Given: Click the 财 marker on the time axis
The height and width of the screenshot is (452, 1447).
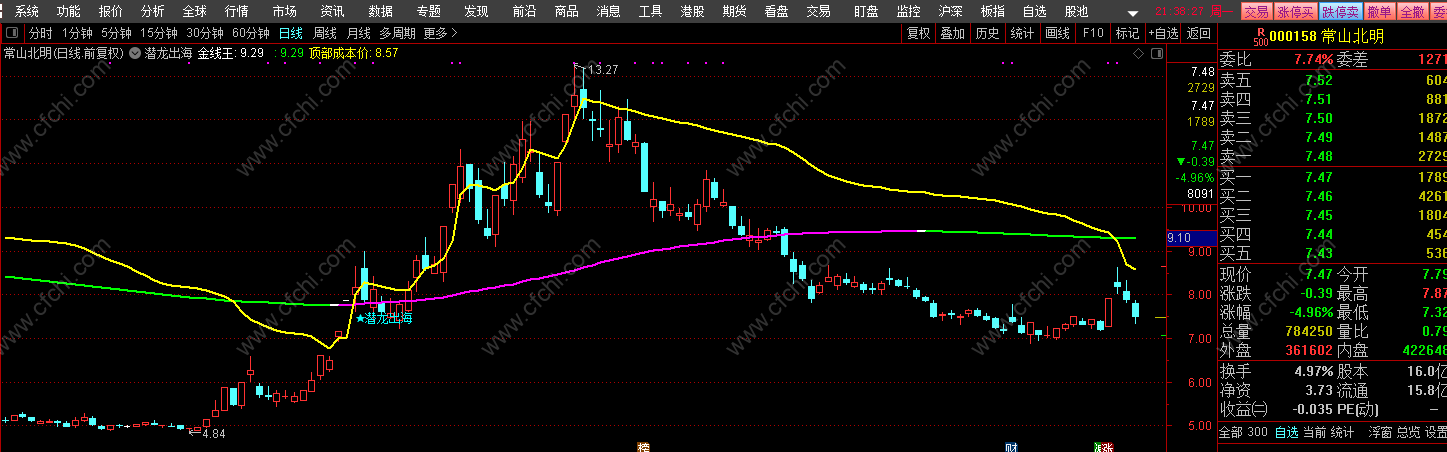Looking at the screenshot, I should [x=1012, y=446].
